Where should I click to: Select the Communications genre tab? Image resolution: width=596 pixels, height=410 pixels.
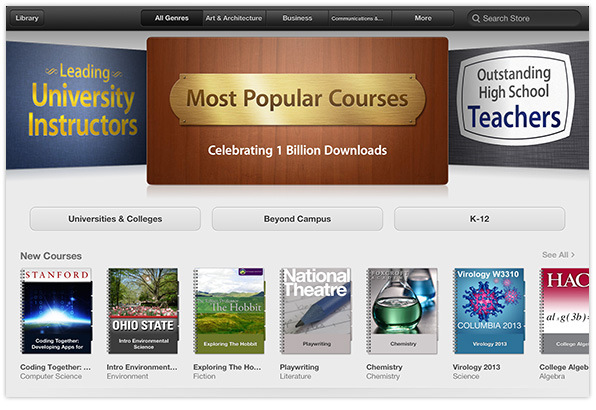pyautogui.click(x=360, y=18)
